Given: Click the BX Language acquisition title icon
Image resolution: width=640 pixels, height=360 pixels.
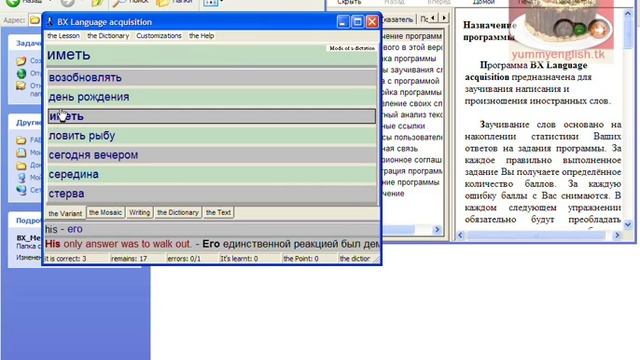Looking at the screenshot, I should [50, 22].
